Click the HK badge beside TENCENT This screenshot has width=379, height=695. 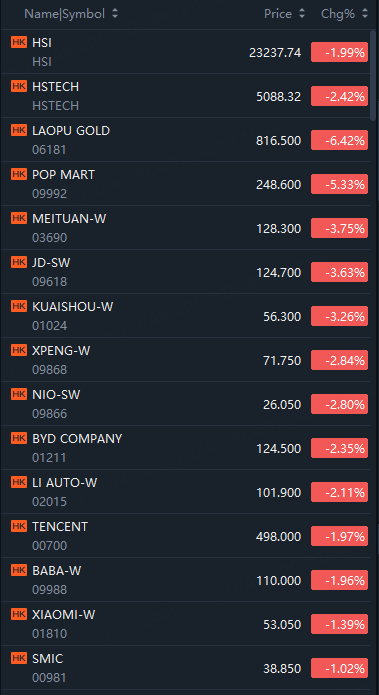tap(19, 526)
